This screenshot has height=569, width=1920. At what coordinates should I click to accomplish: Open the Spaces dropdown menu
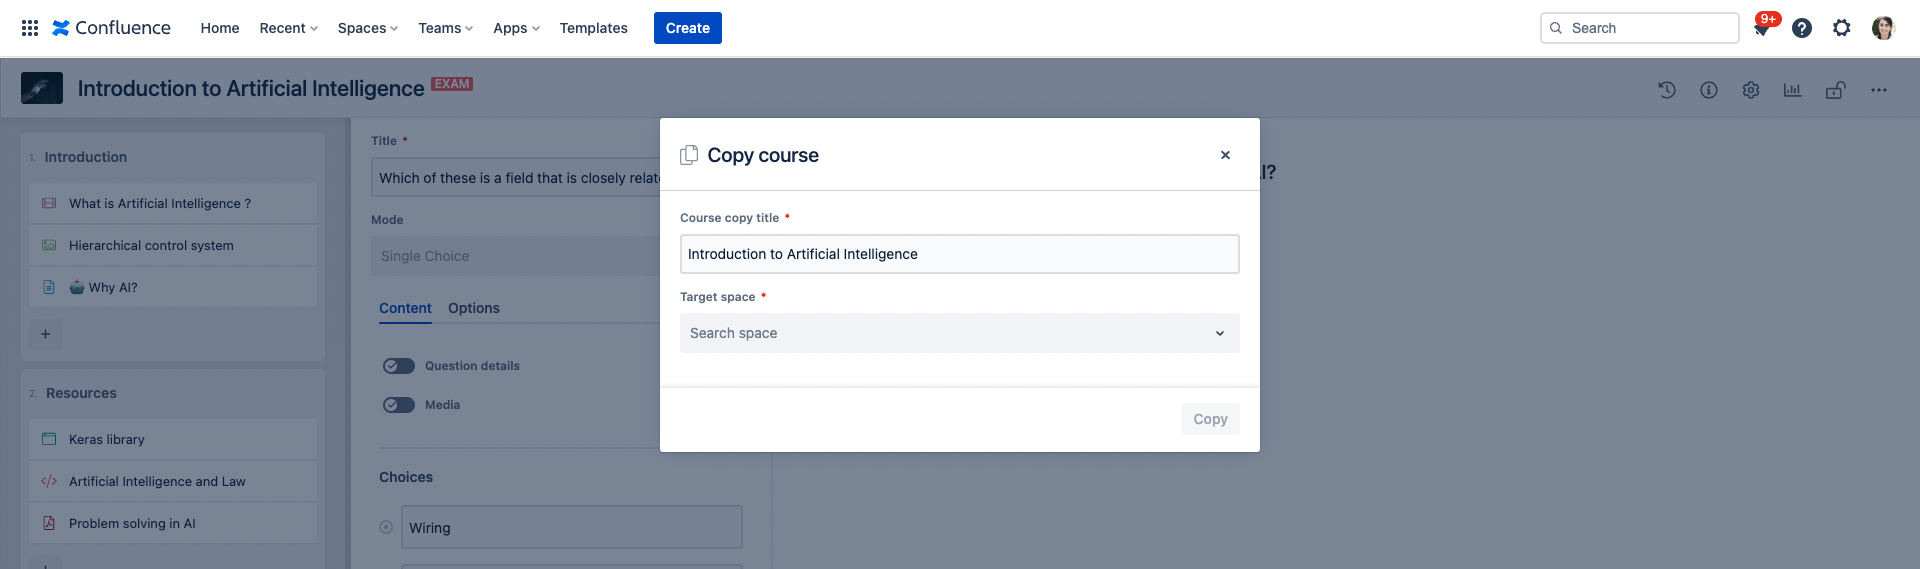coord(367,28)
